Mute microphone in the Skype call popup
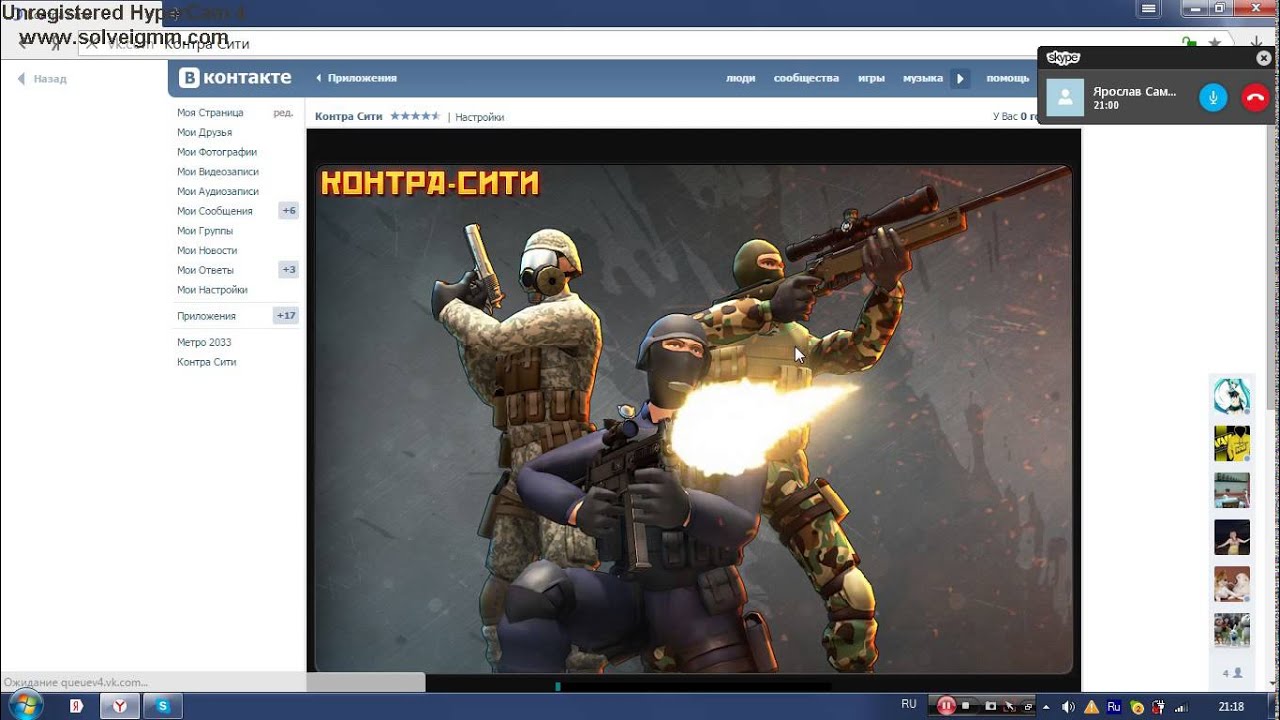Viewport: 1280px width, 720px height. 1213,98
